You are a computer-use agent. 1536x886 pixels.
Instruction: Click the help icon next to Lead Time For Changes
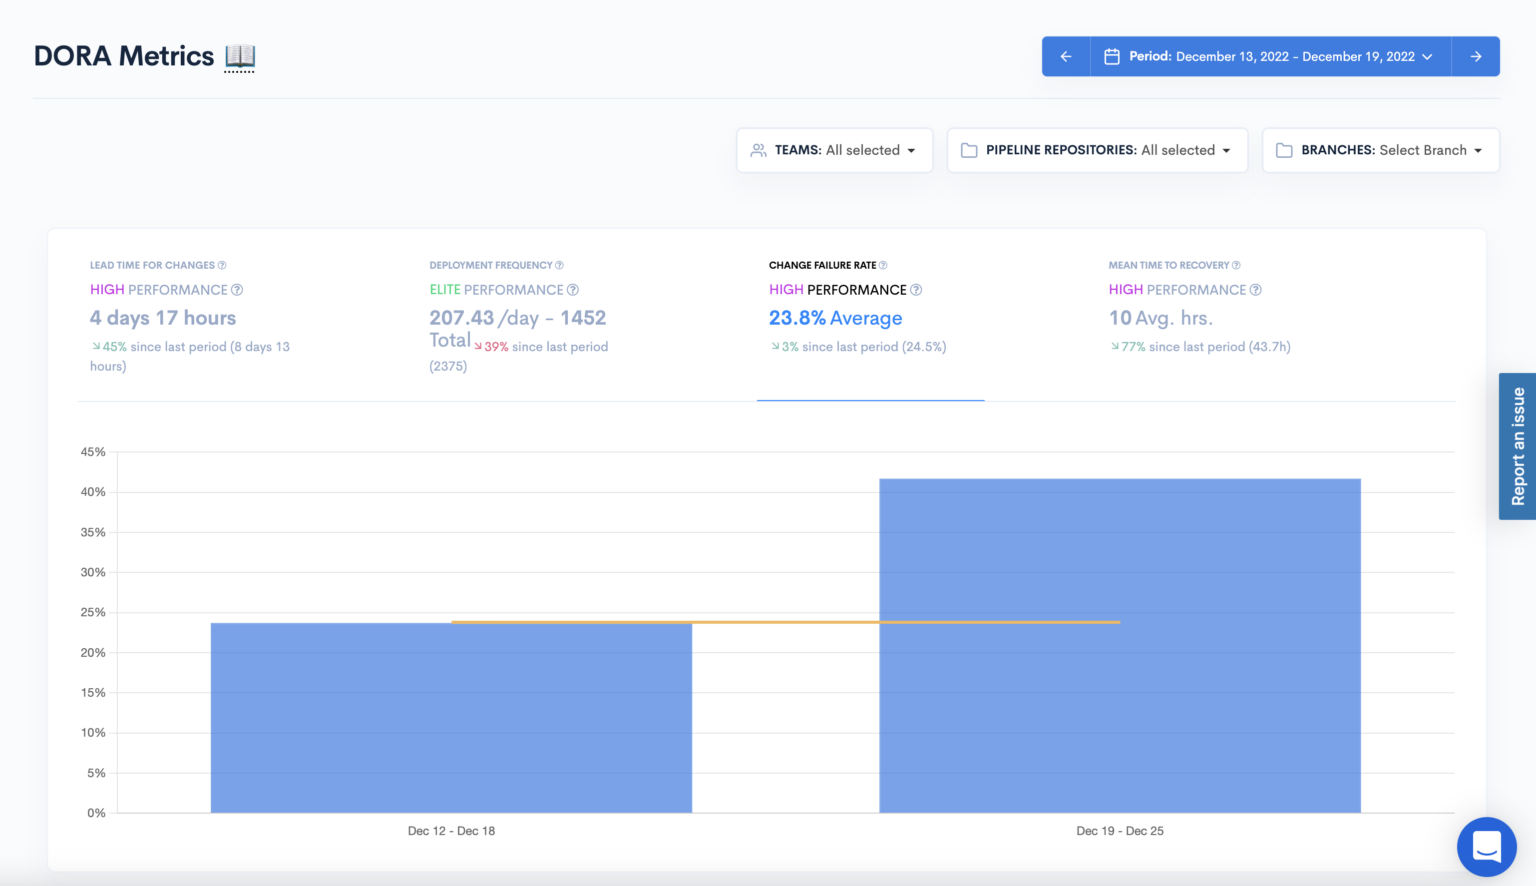tap(222, 264)
